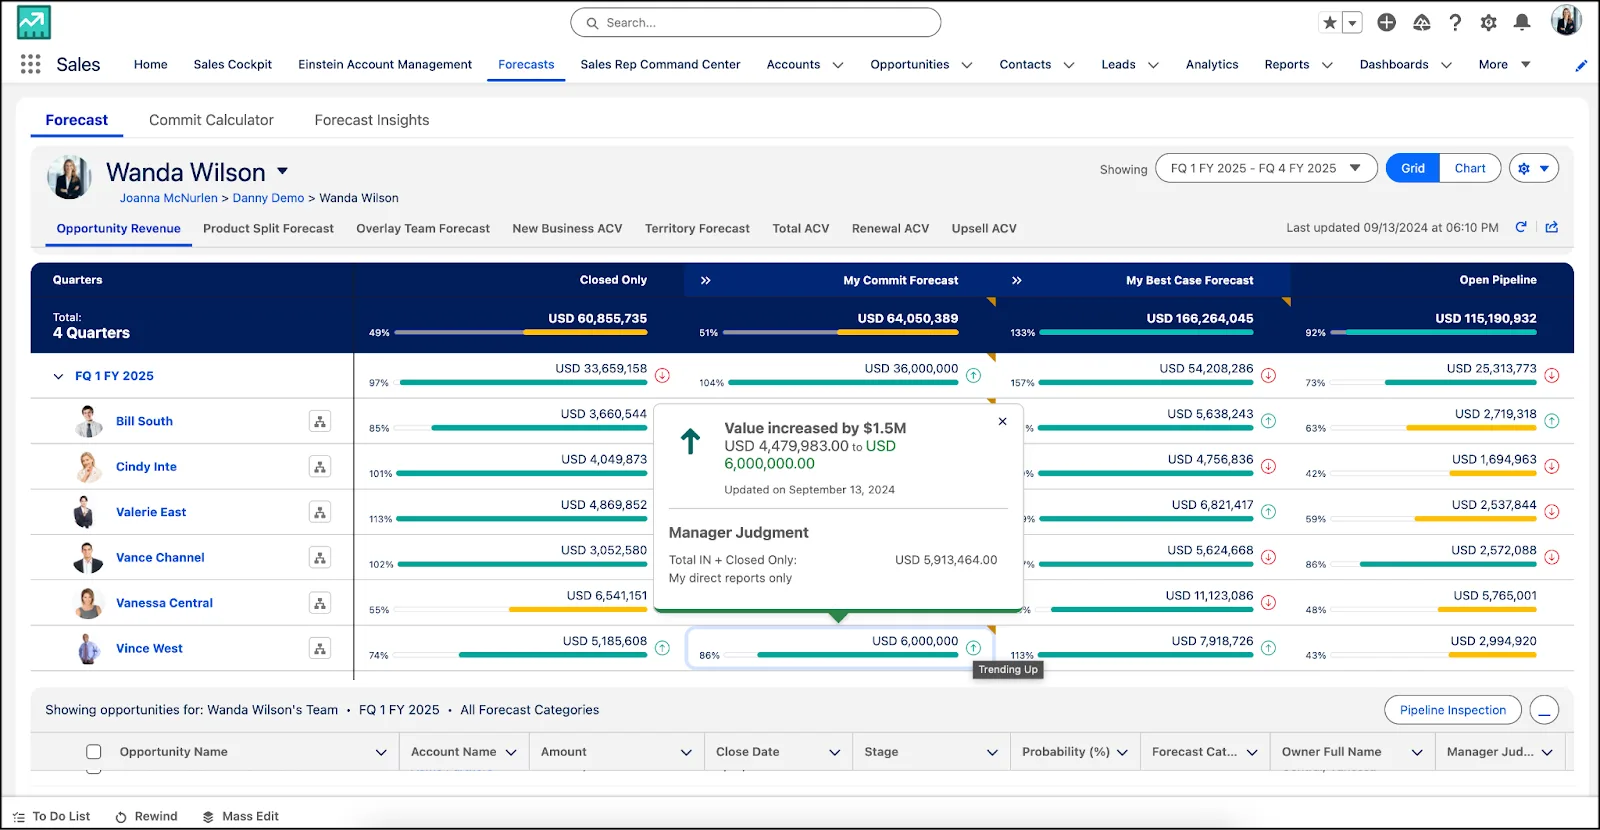1600x830 pixels.
Task: Open the Opportunity Name column menu
Action: coord(381,752)
